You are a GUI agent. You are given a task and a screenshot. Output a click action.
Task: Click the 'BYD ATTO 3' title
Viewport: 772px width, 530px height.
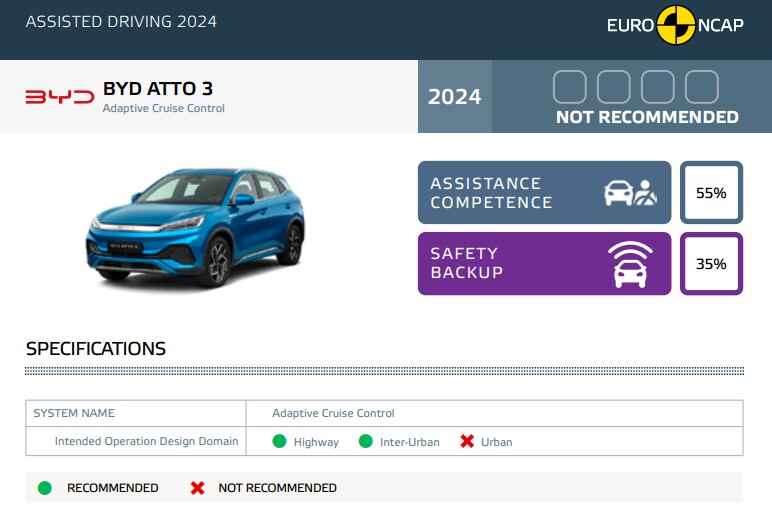click(x=158, y=89)
